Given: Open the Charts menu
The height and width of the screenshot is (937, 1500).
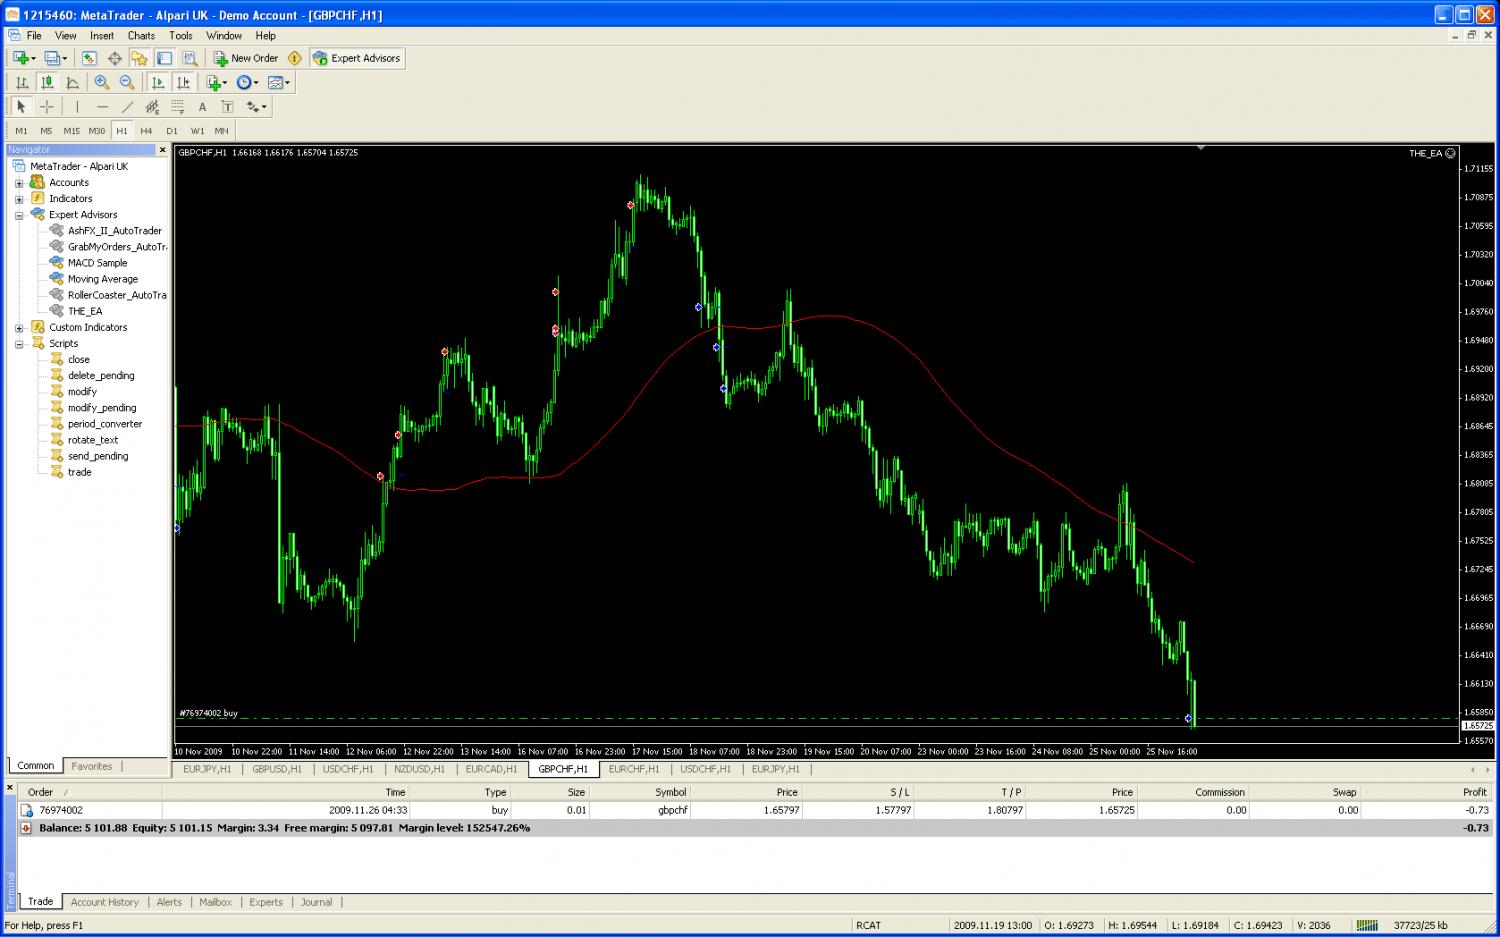Looking at the screenshot, I should click(x=141, y=35).
